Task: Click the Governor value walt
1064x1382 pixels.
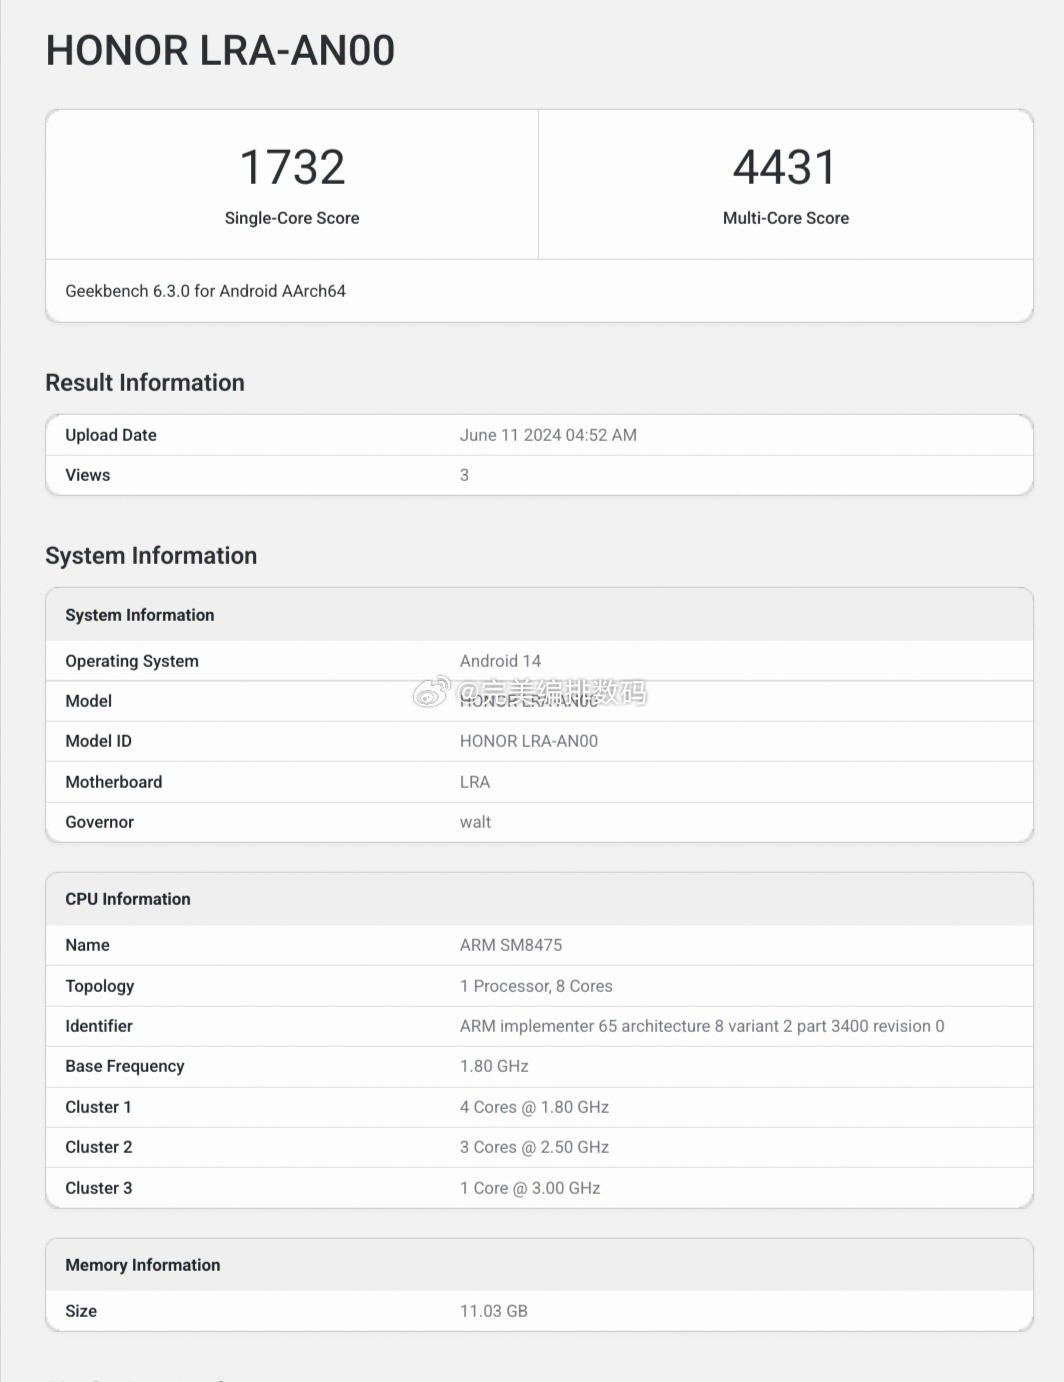Action: (x=475, y=822)
